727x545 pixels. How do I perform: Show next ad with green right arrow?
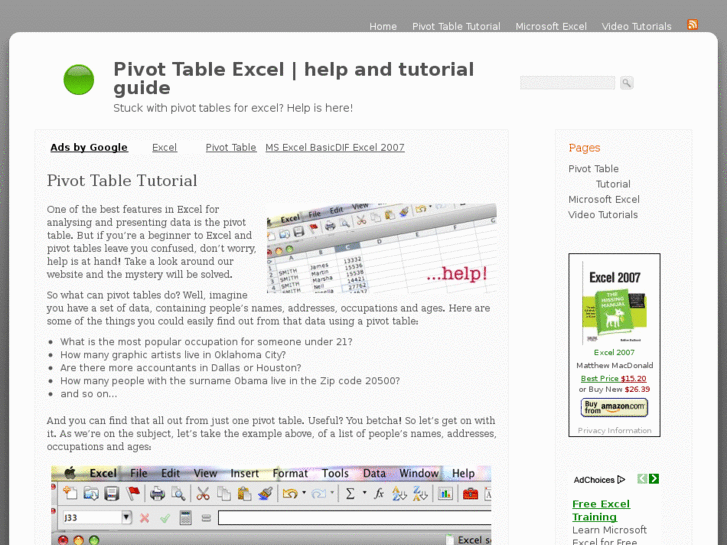(654, 479)
